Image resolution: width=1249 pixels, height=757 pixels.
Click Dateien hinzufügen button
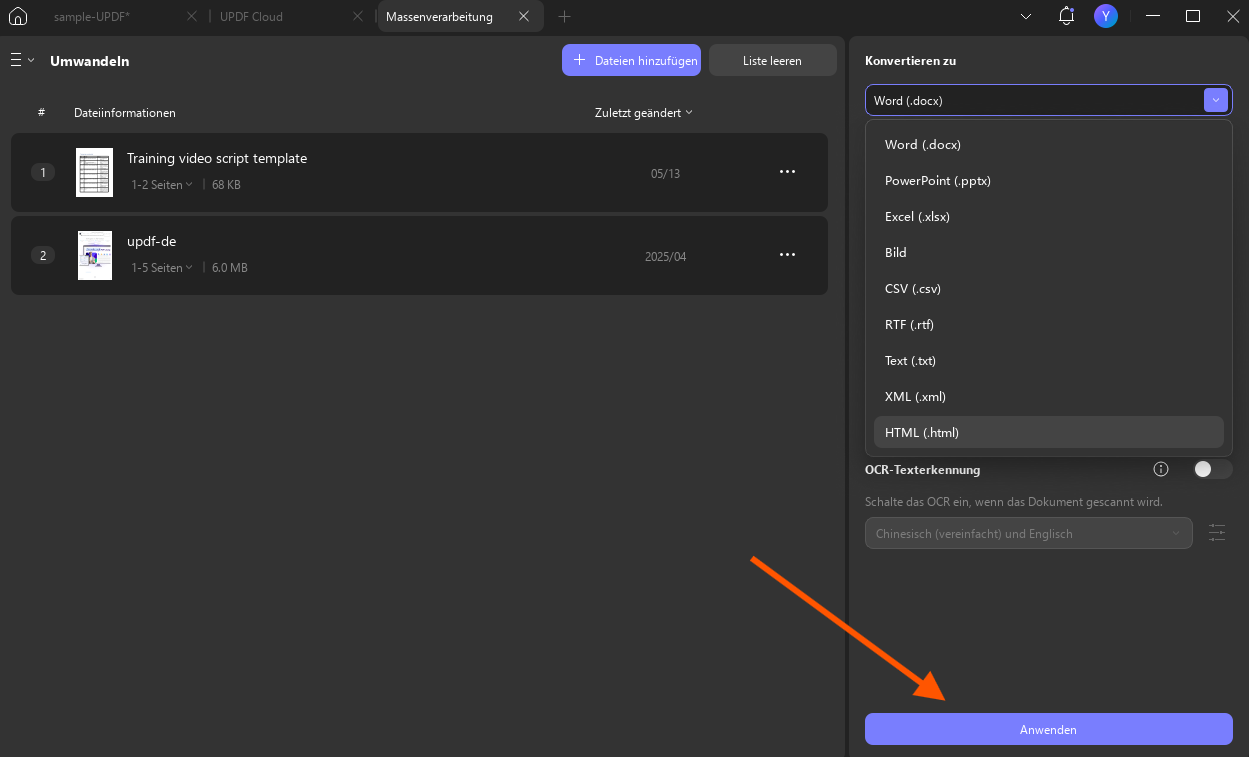pos(631,60)
